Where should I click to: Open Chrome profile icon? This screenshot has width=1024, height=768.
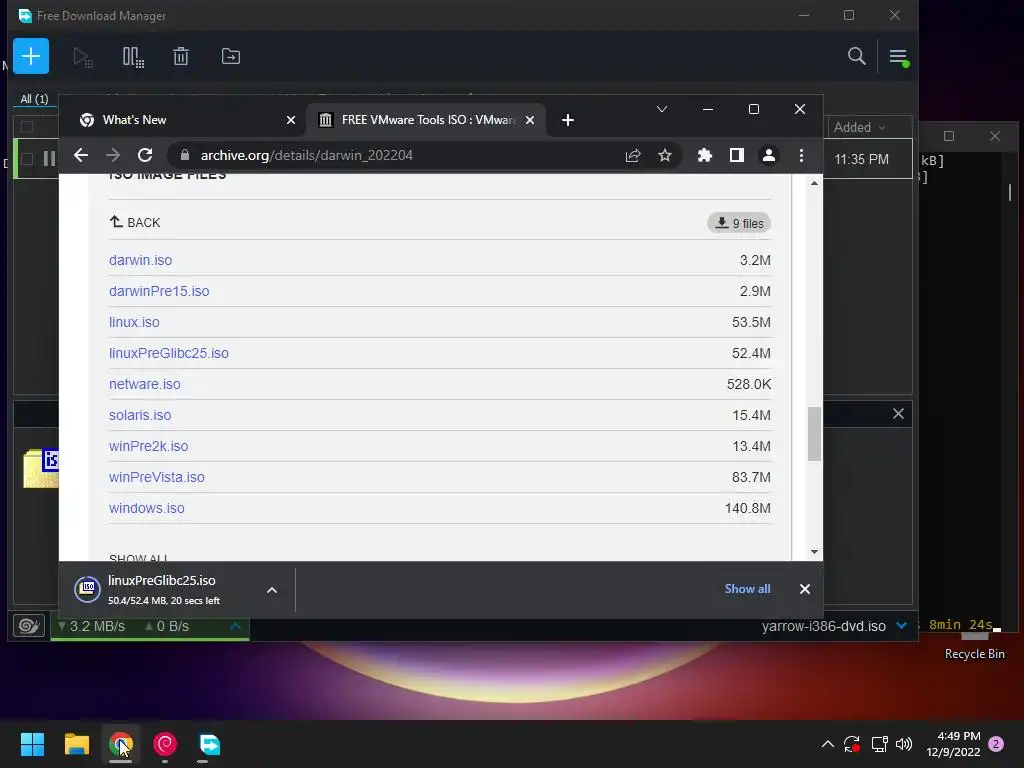[x=769, y=155]
